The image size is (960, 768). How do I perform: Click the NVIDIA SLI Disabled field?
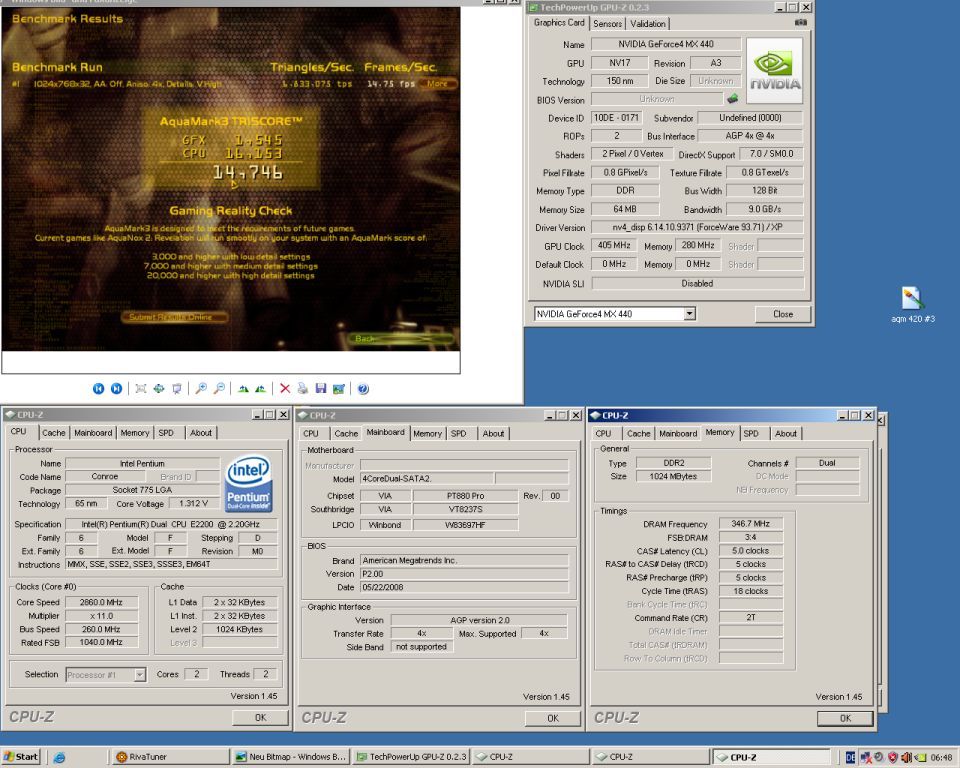(x=697, y=283)
